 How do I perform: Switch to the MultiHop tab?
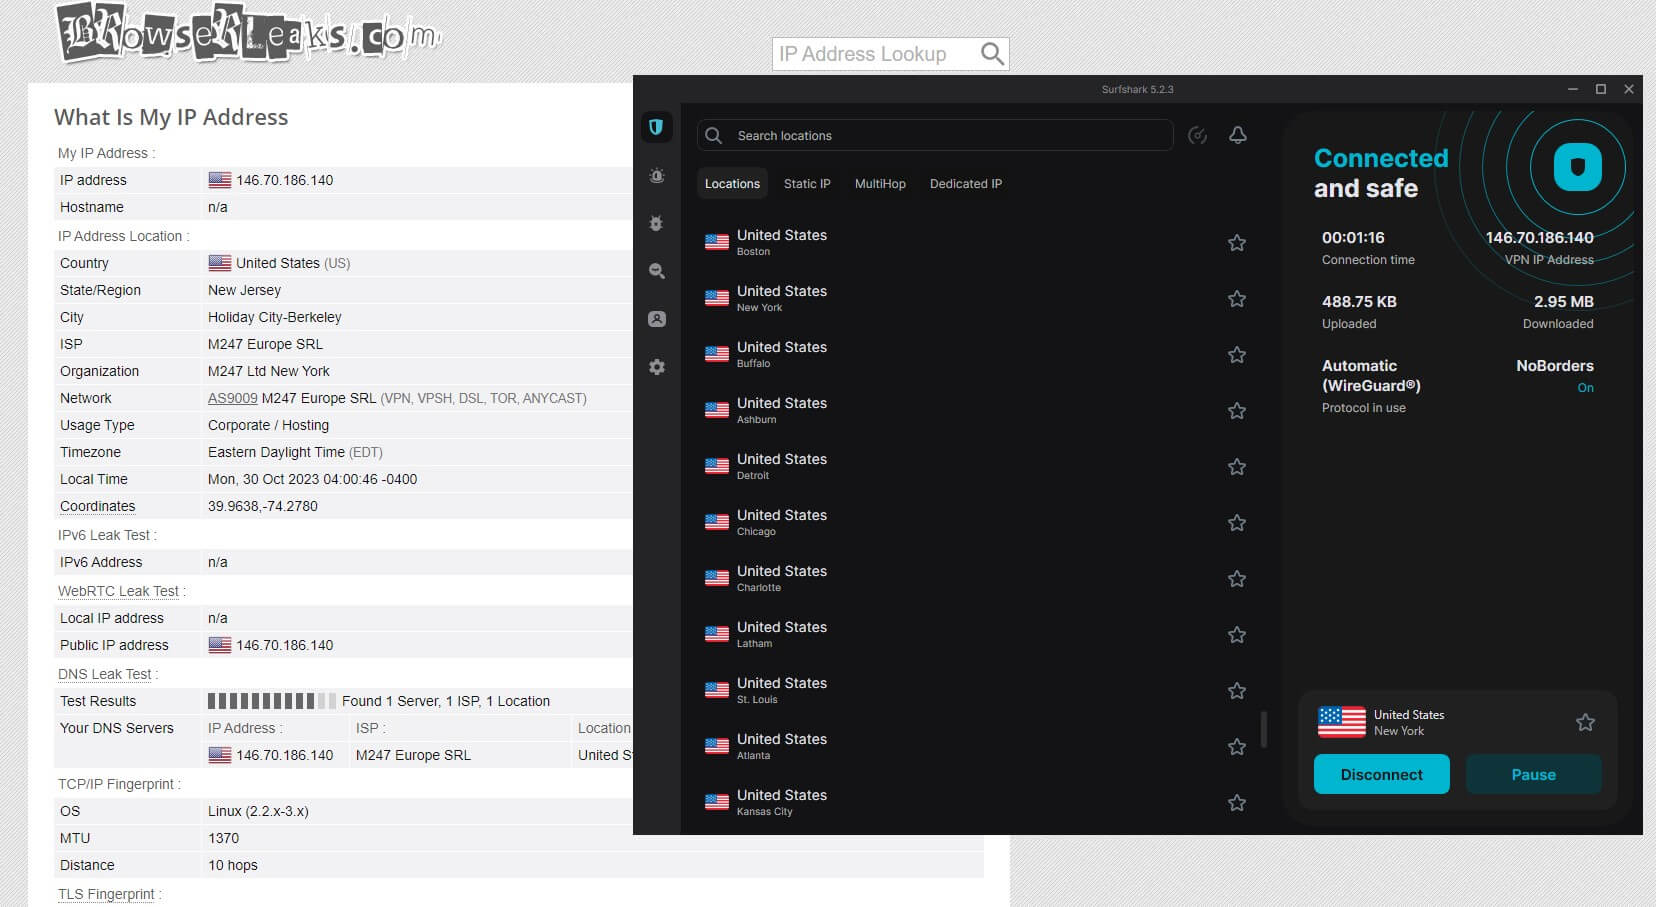(880, 184)
